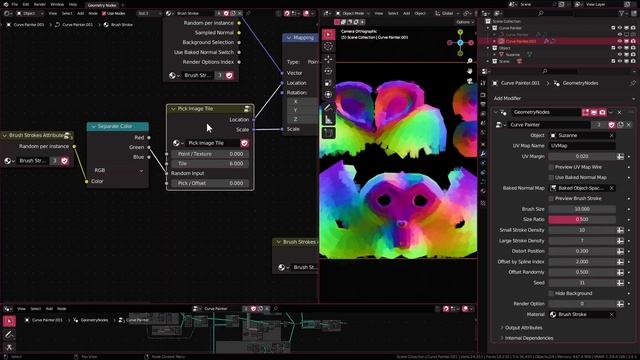Click the Size Ratio slider field
The image size is (640, 360).
(582, 220)
